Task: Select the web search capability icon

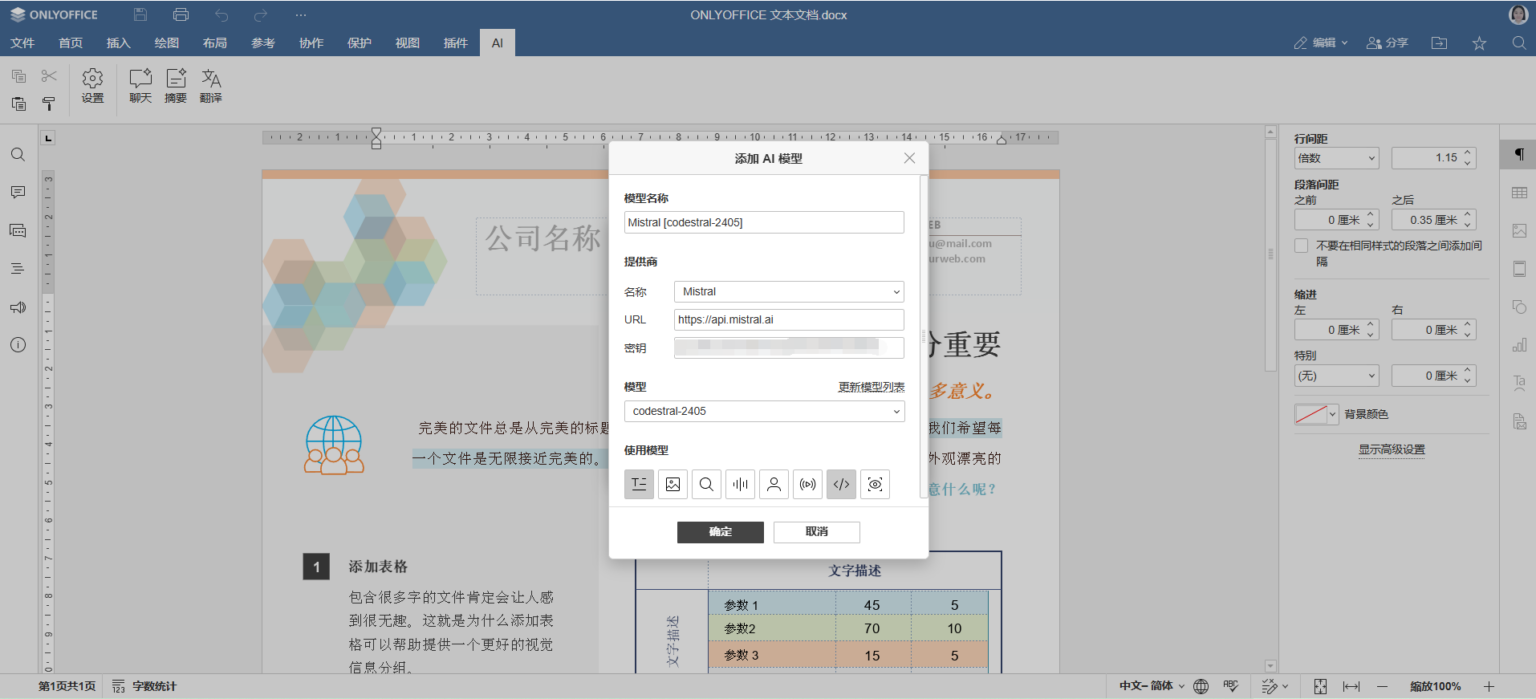Action: pos(706,484)
